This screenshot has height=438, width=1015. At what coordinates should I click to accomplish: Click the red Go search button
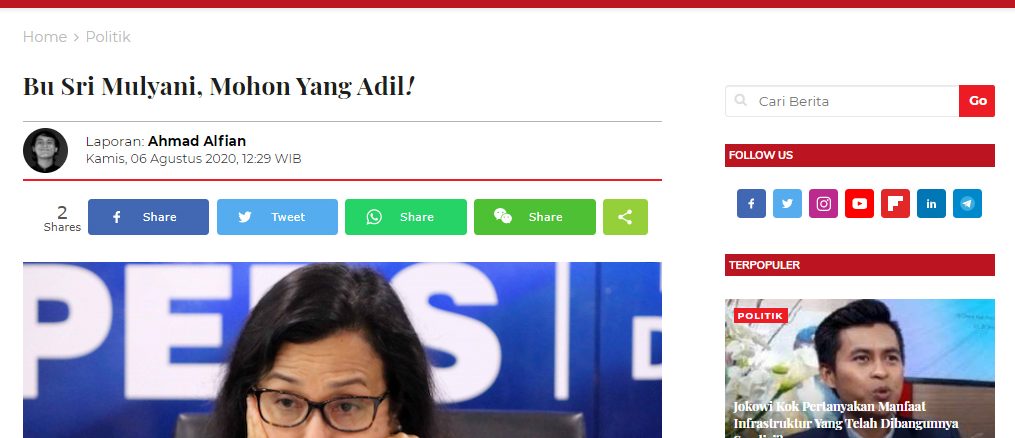[977, 101]
